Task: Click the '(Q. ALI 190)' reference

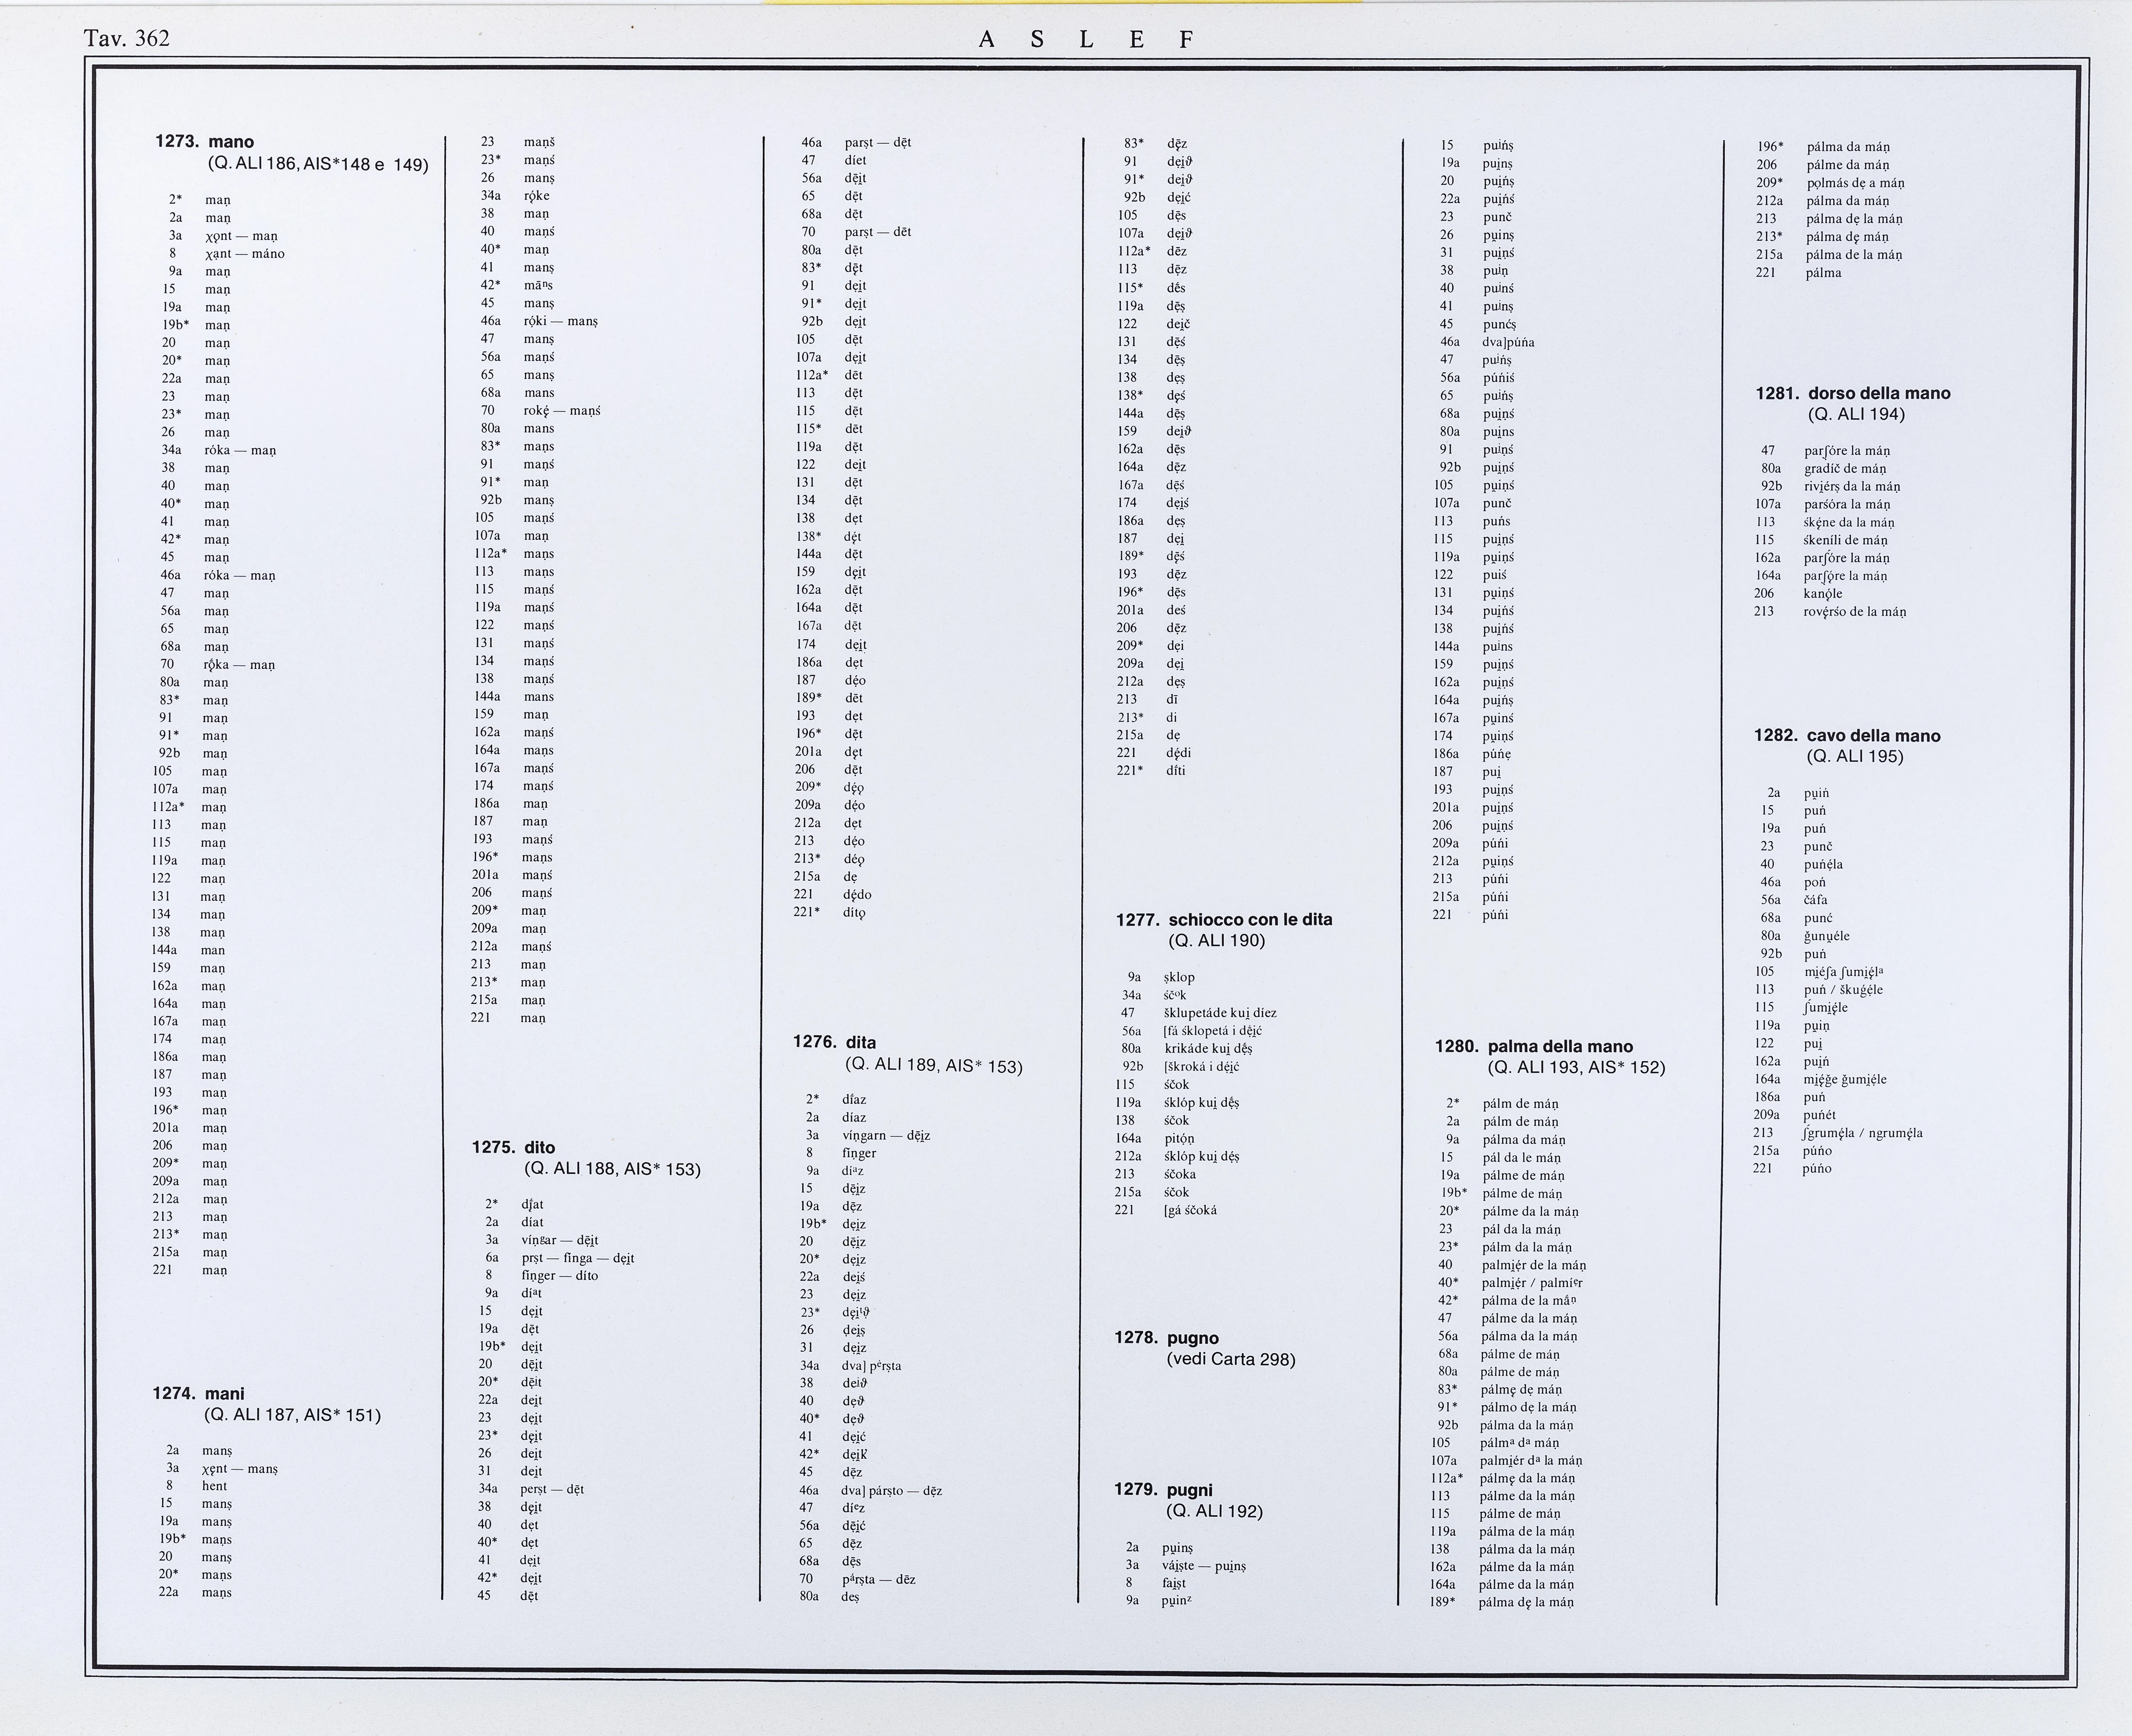Action: coord(1216,940)
